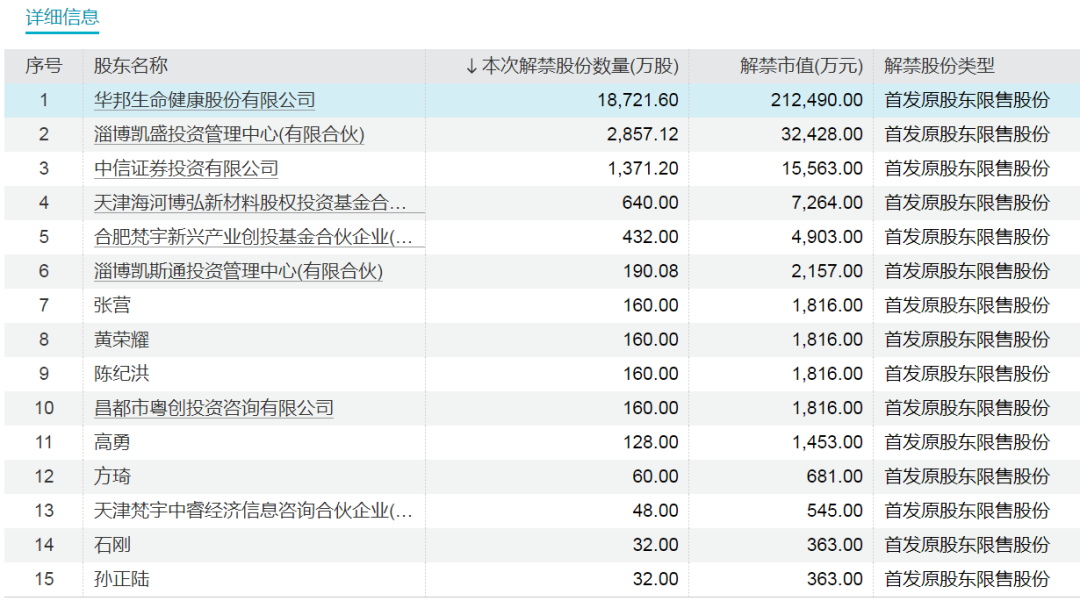
Task: Click the 股东名称 column header
Action: click(x=131, y=66)
